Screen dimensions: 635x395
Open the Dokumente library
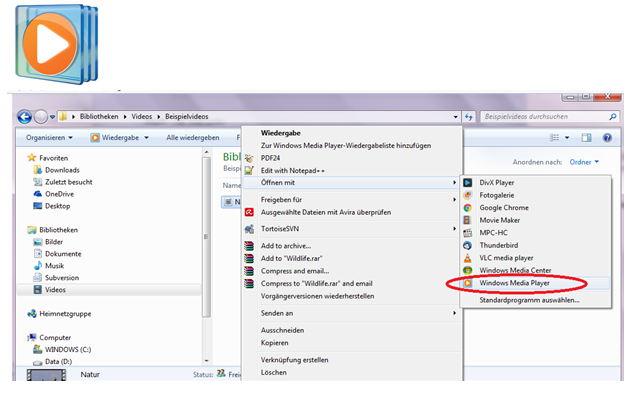[x=63, y=254]
